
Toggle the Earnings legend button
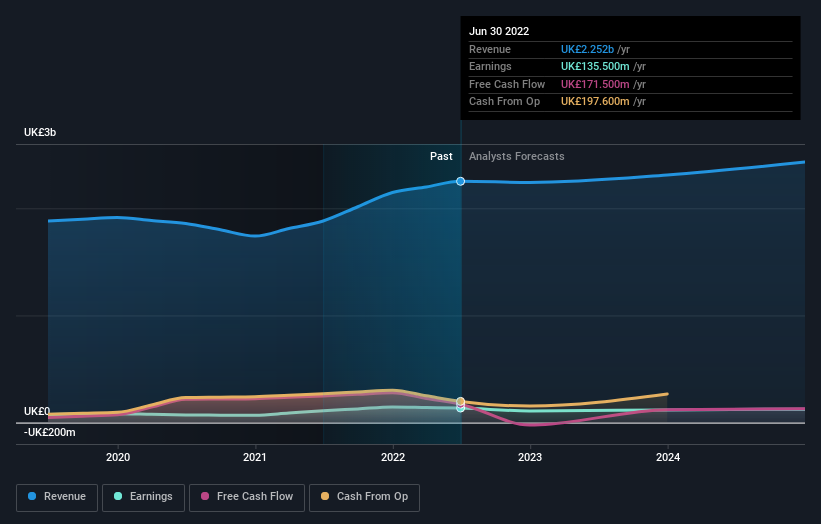coord(143,497)
